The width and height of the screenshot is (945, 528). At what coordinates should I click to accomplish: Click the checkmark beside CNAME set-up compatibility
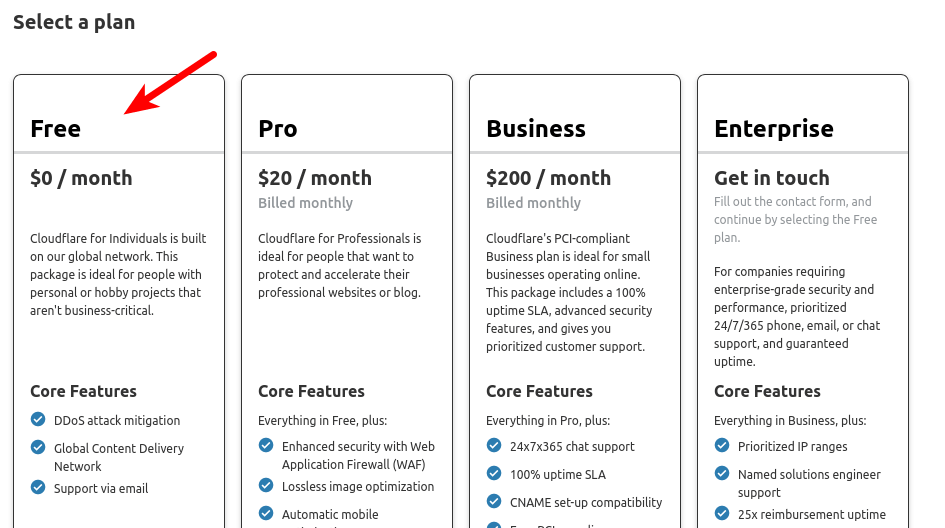(x=494, y=501)
